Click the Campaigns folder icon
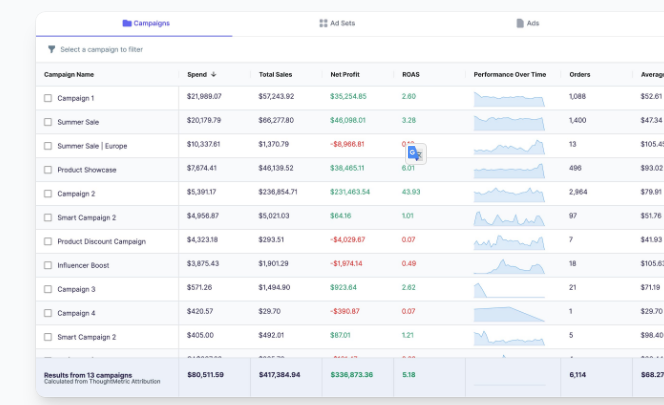The width and height of the screenshot is (664, 405). click(x=127, y=23)
